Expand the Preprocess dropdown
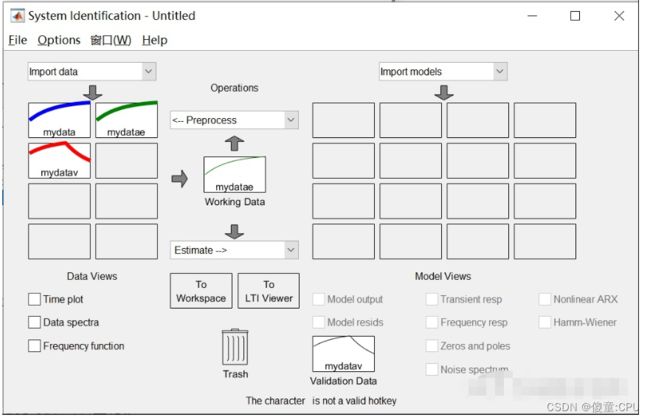 234,120
